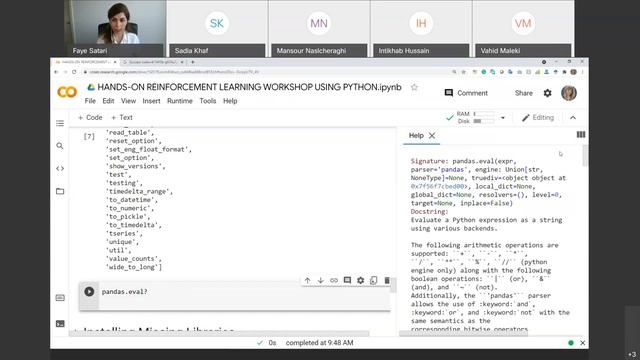
Task: Click 'wide_to_long' in cell output
Action: pos(134,267)
